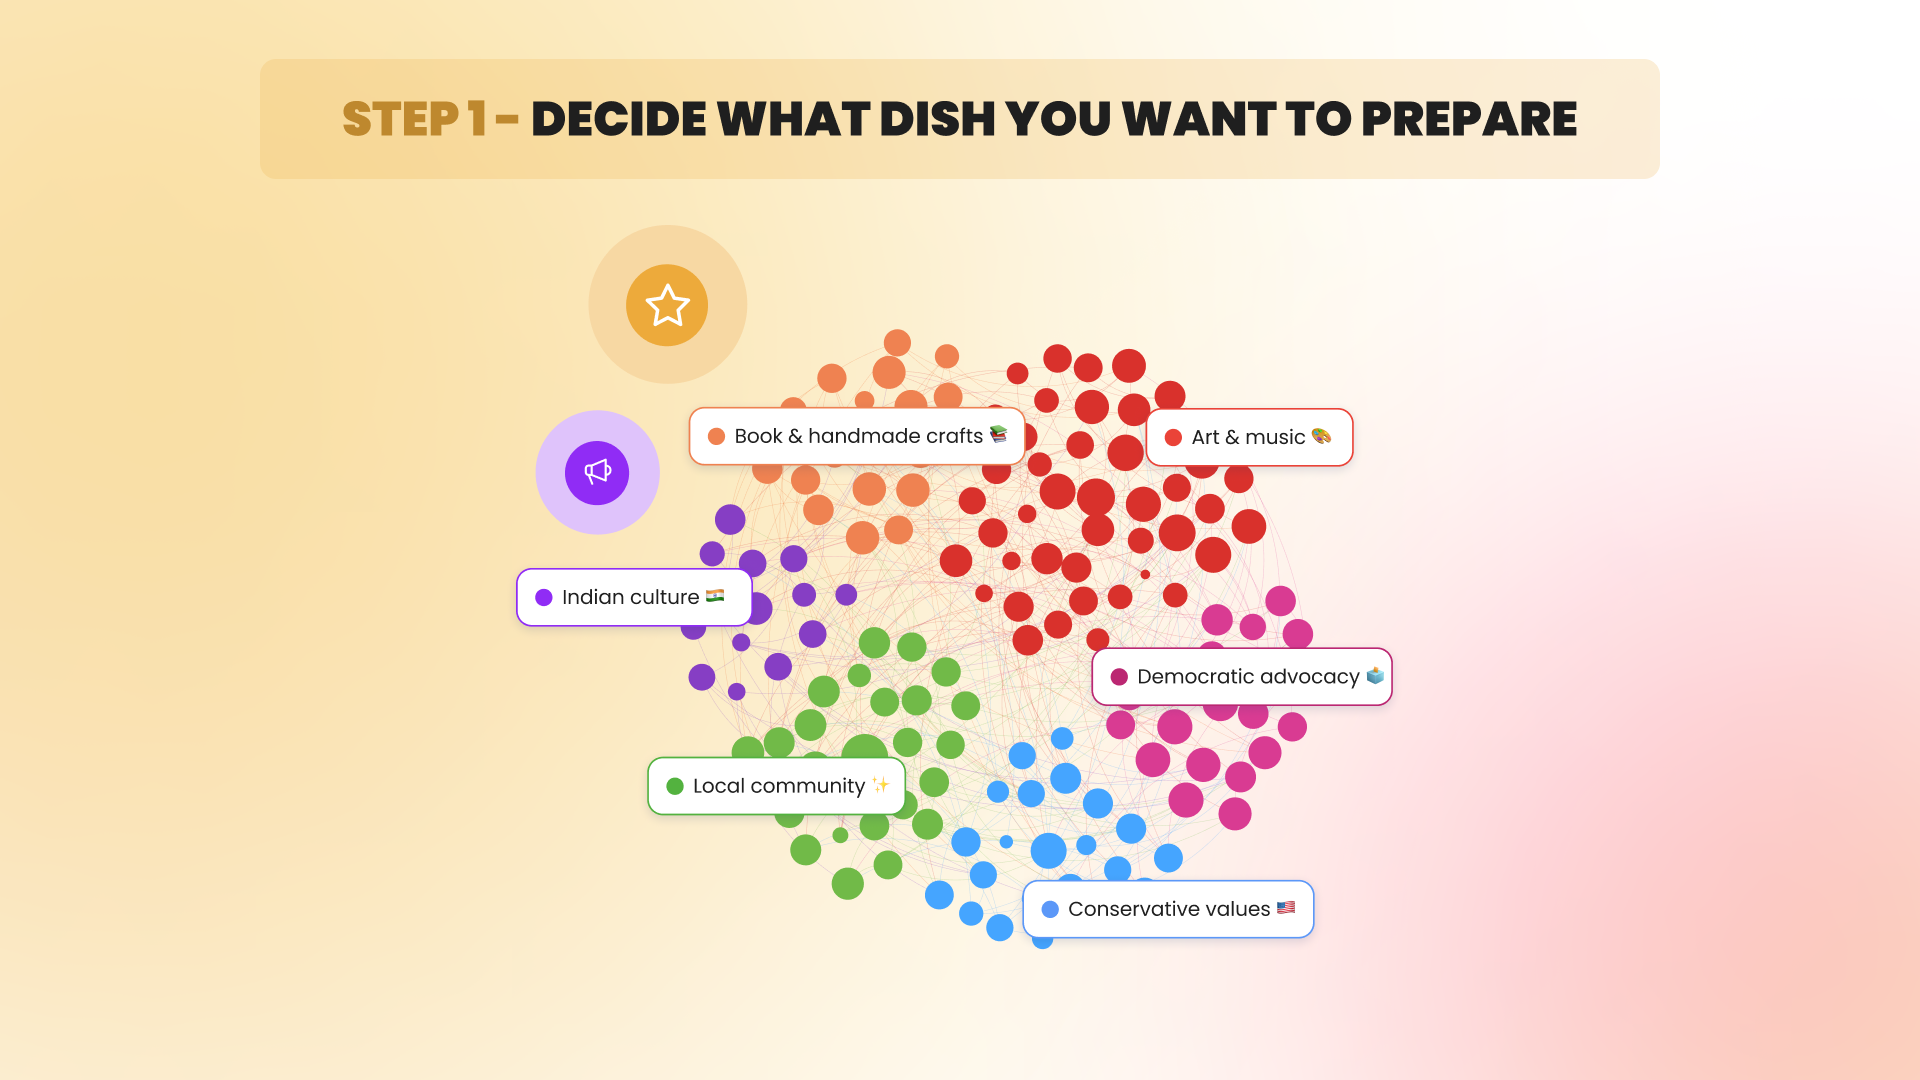Image resolution: width=1920 pixels, height=1080 pixels.
Task: Click the Democratic advocacy label
Action: click(1240, 676)
